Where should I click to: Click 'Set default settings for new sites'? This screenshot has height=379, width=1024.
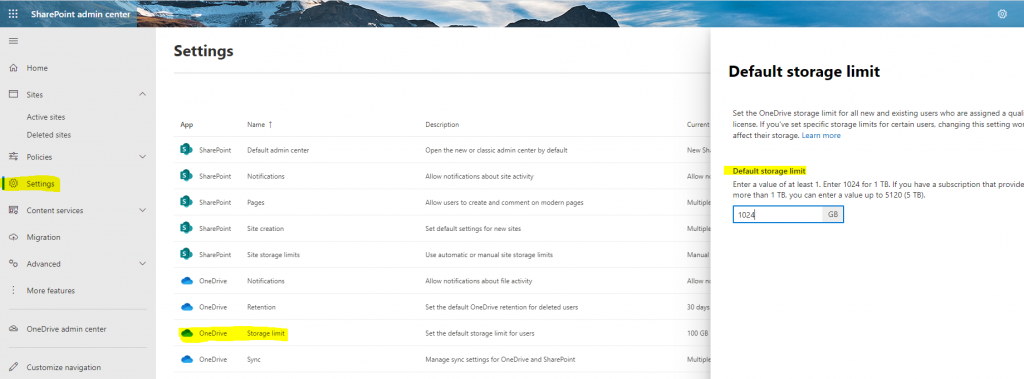[x=473, y=229]
